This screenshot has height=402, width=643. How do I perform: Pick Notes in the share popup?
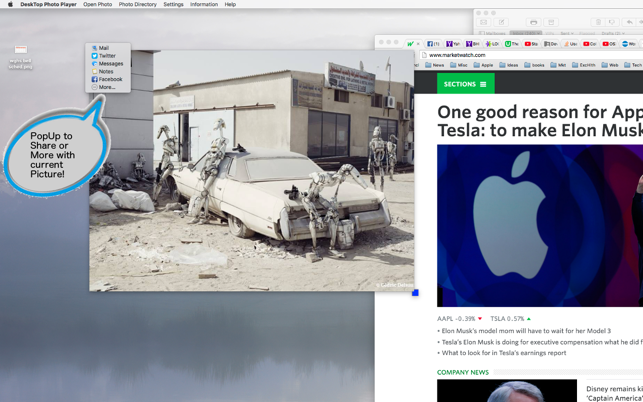pos(105,72)
